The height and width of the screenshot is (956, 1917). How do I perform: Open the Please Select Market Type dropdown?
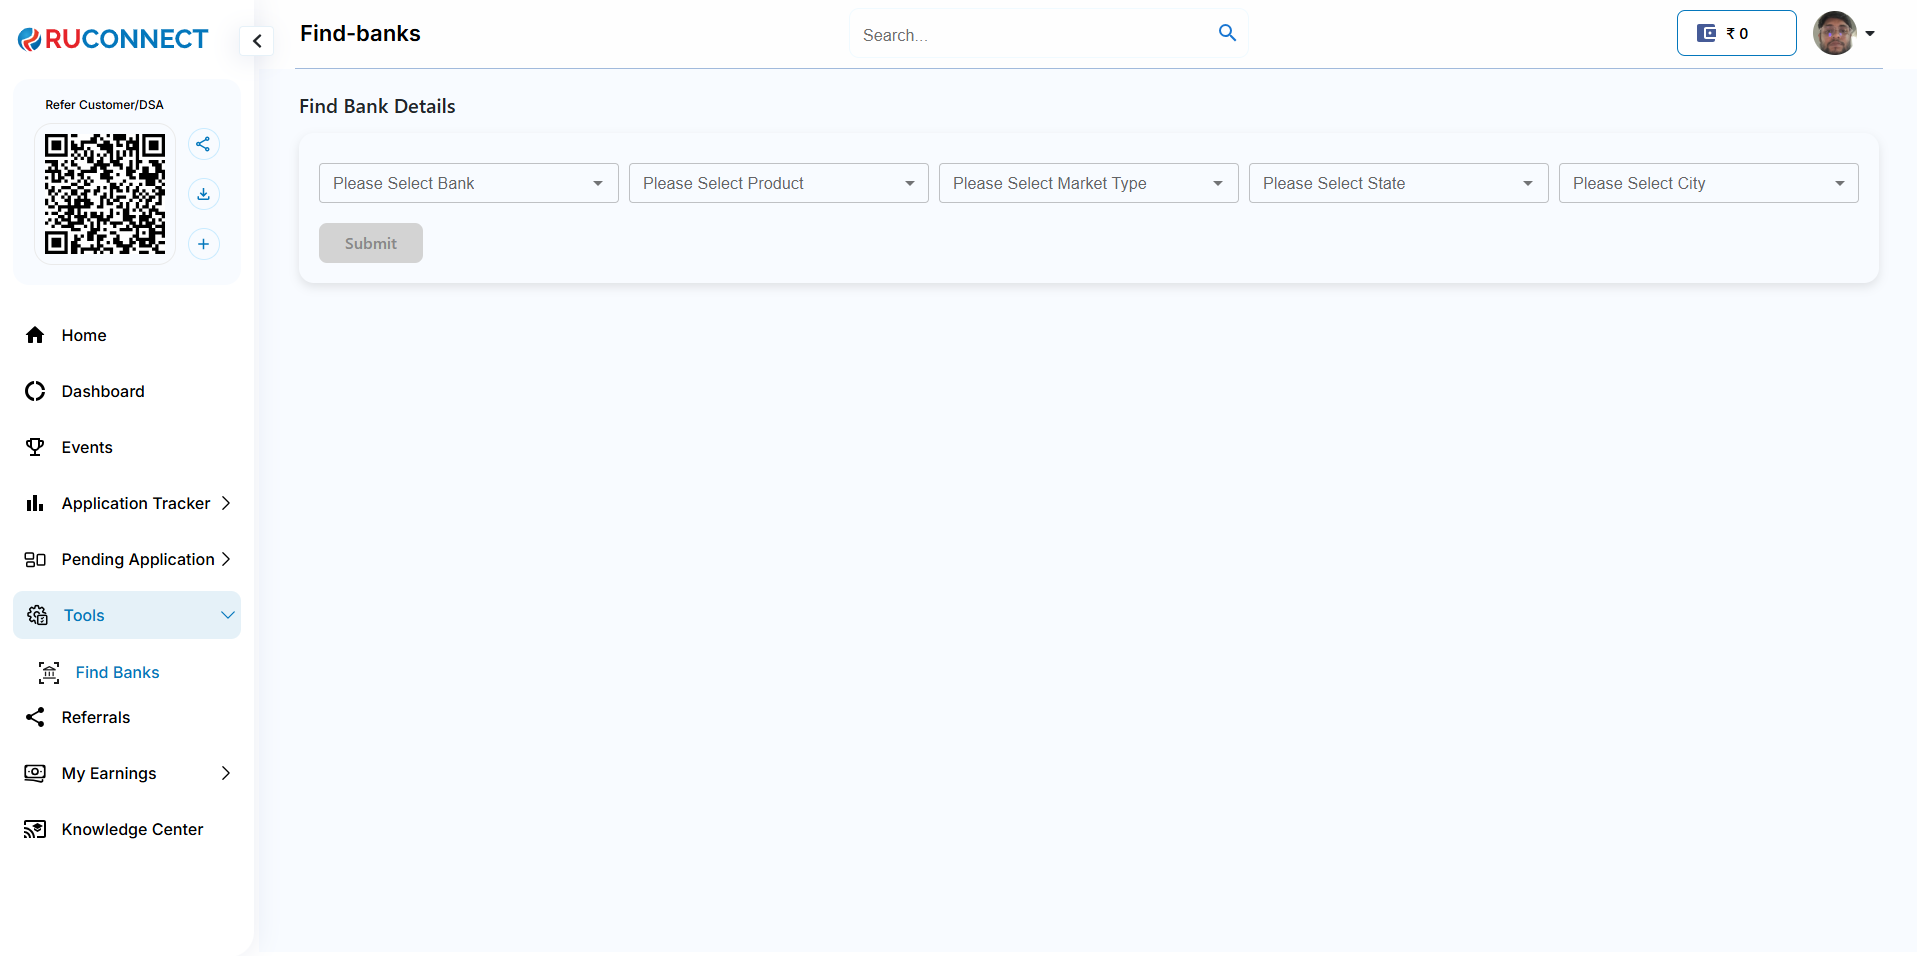coord(1088,183)
